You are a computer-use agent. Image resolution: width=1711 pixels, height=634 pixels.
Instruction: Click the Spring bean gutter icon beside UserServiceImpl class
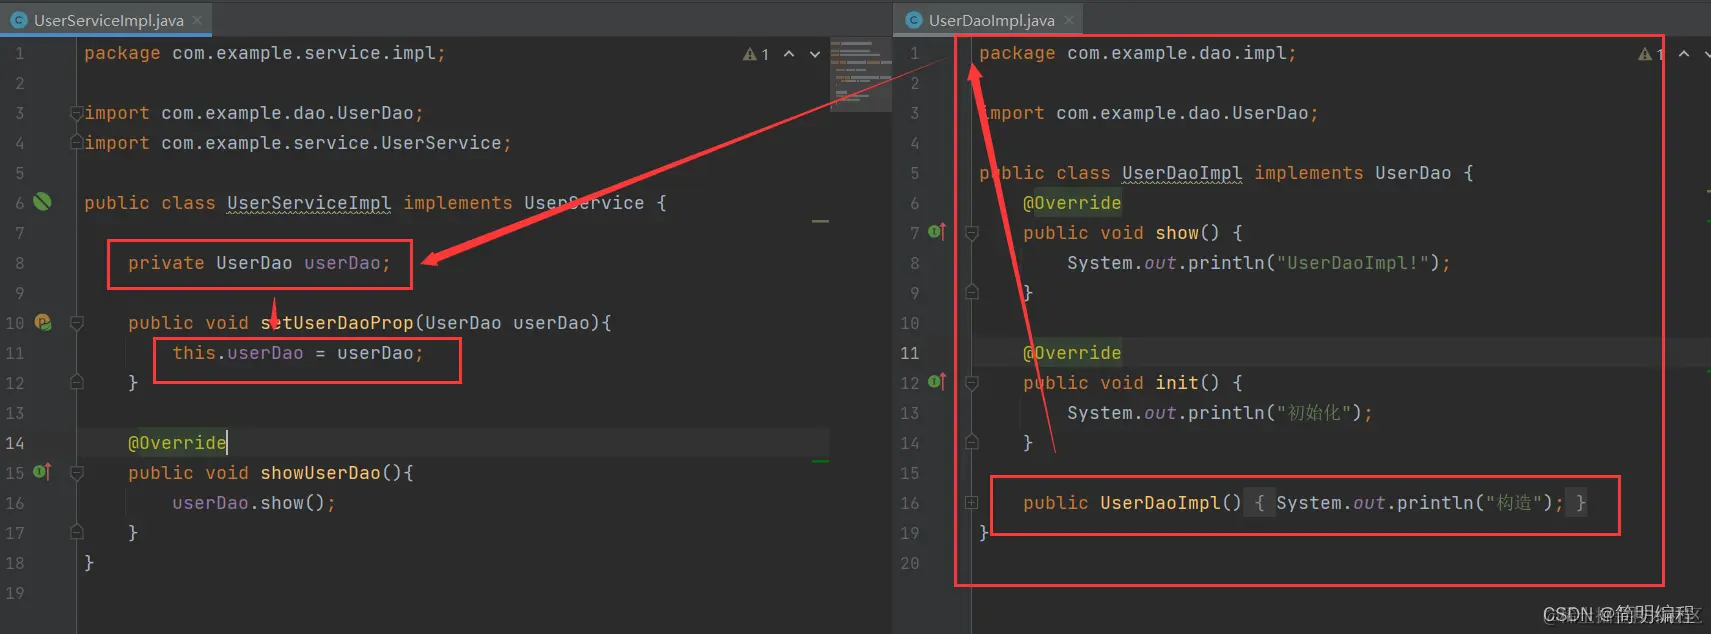42,202
